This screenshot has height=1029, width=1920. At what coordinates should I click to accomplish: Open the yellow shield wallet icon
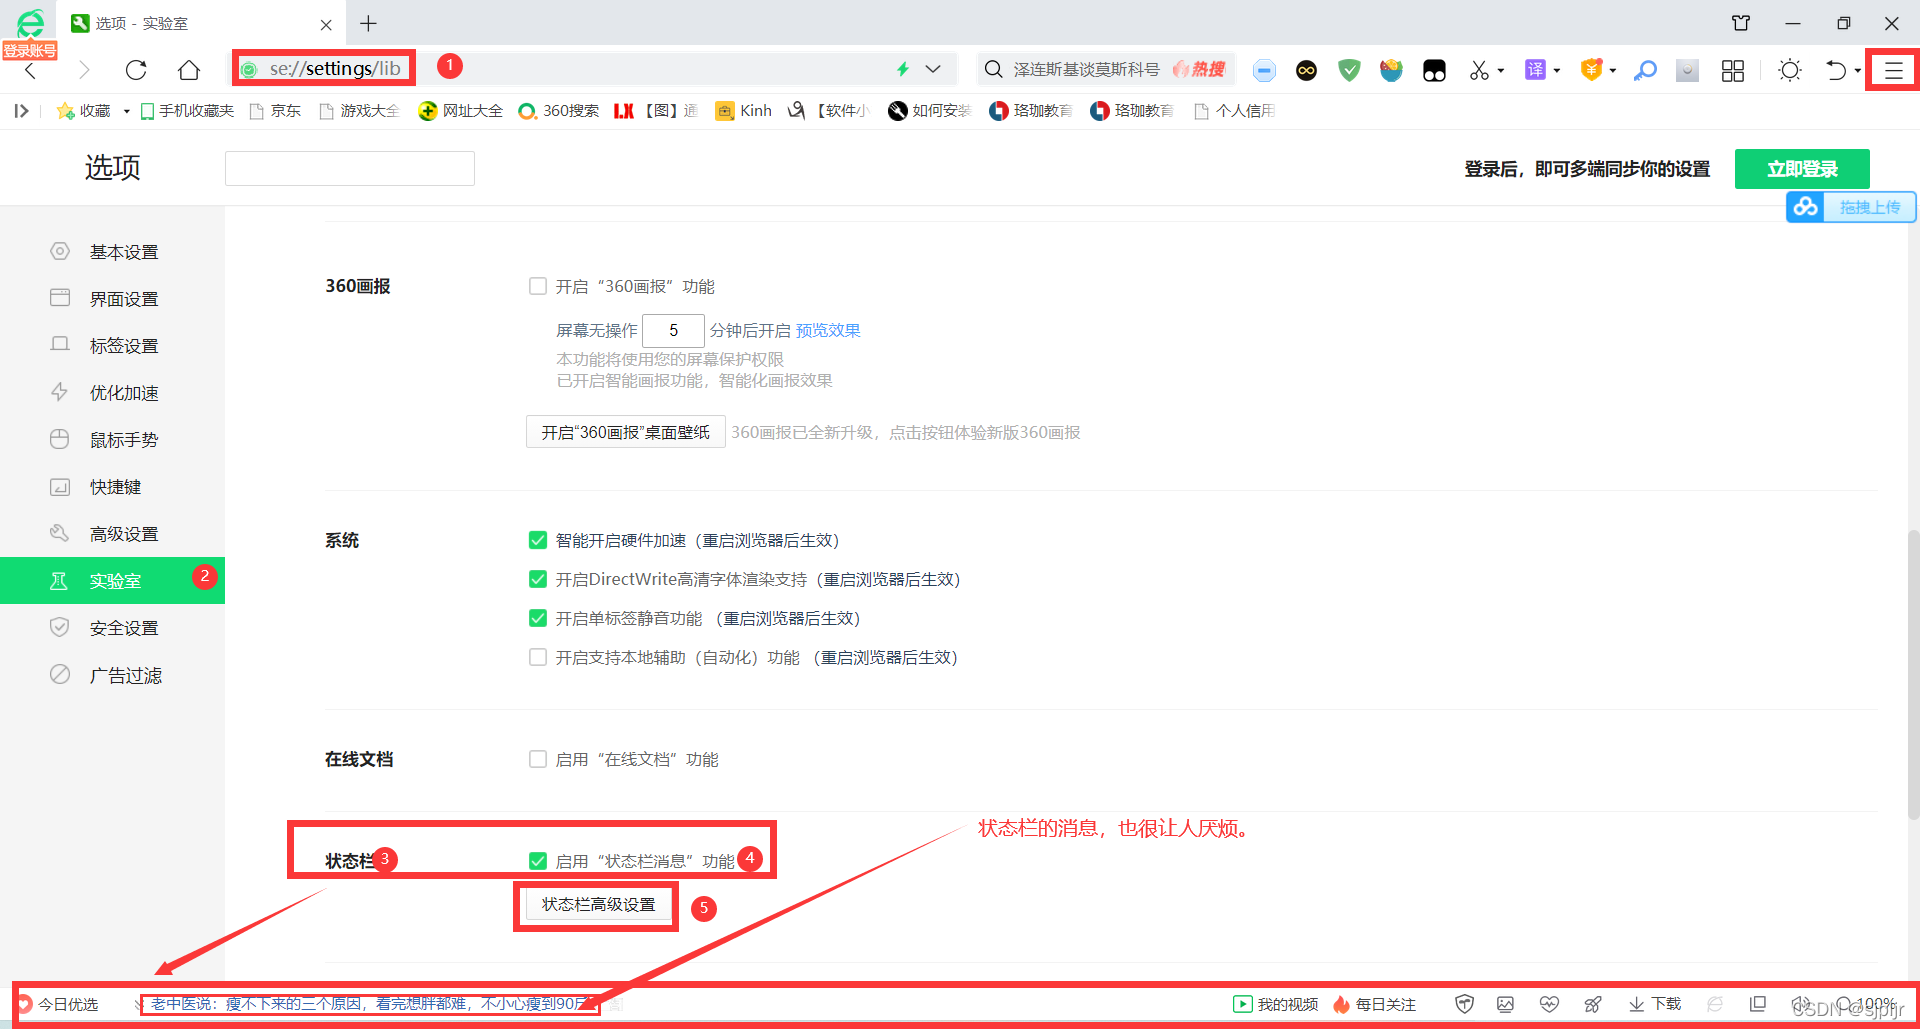1591,69
